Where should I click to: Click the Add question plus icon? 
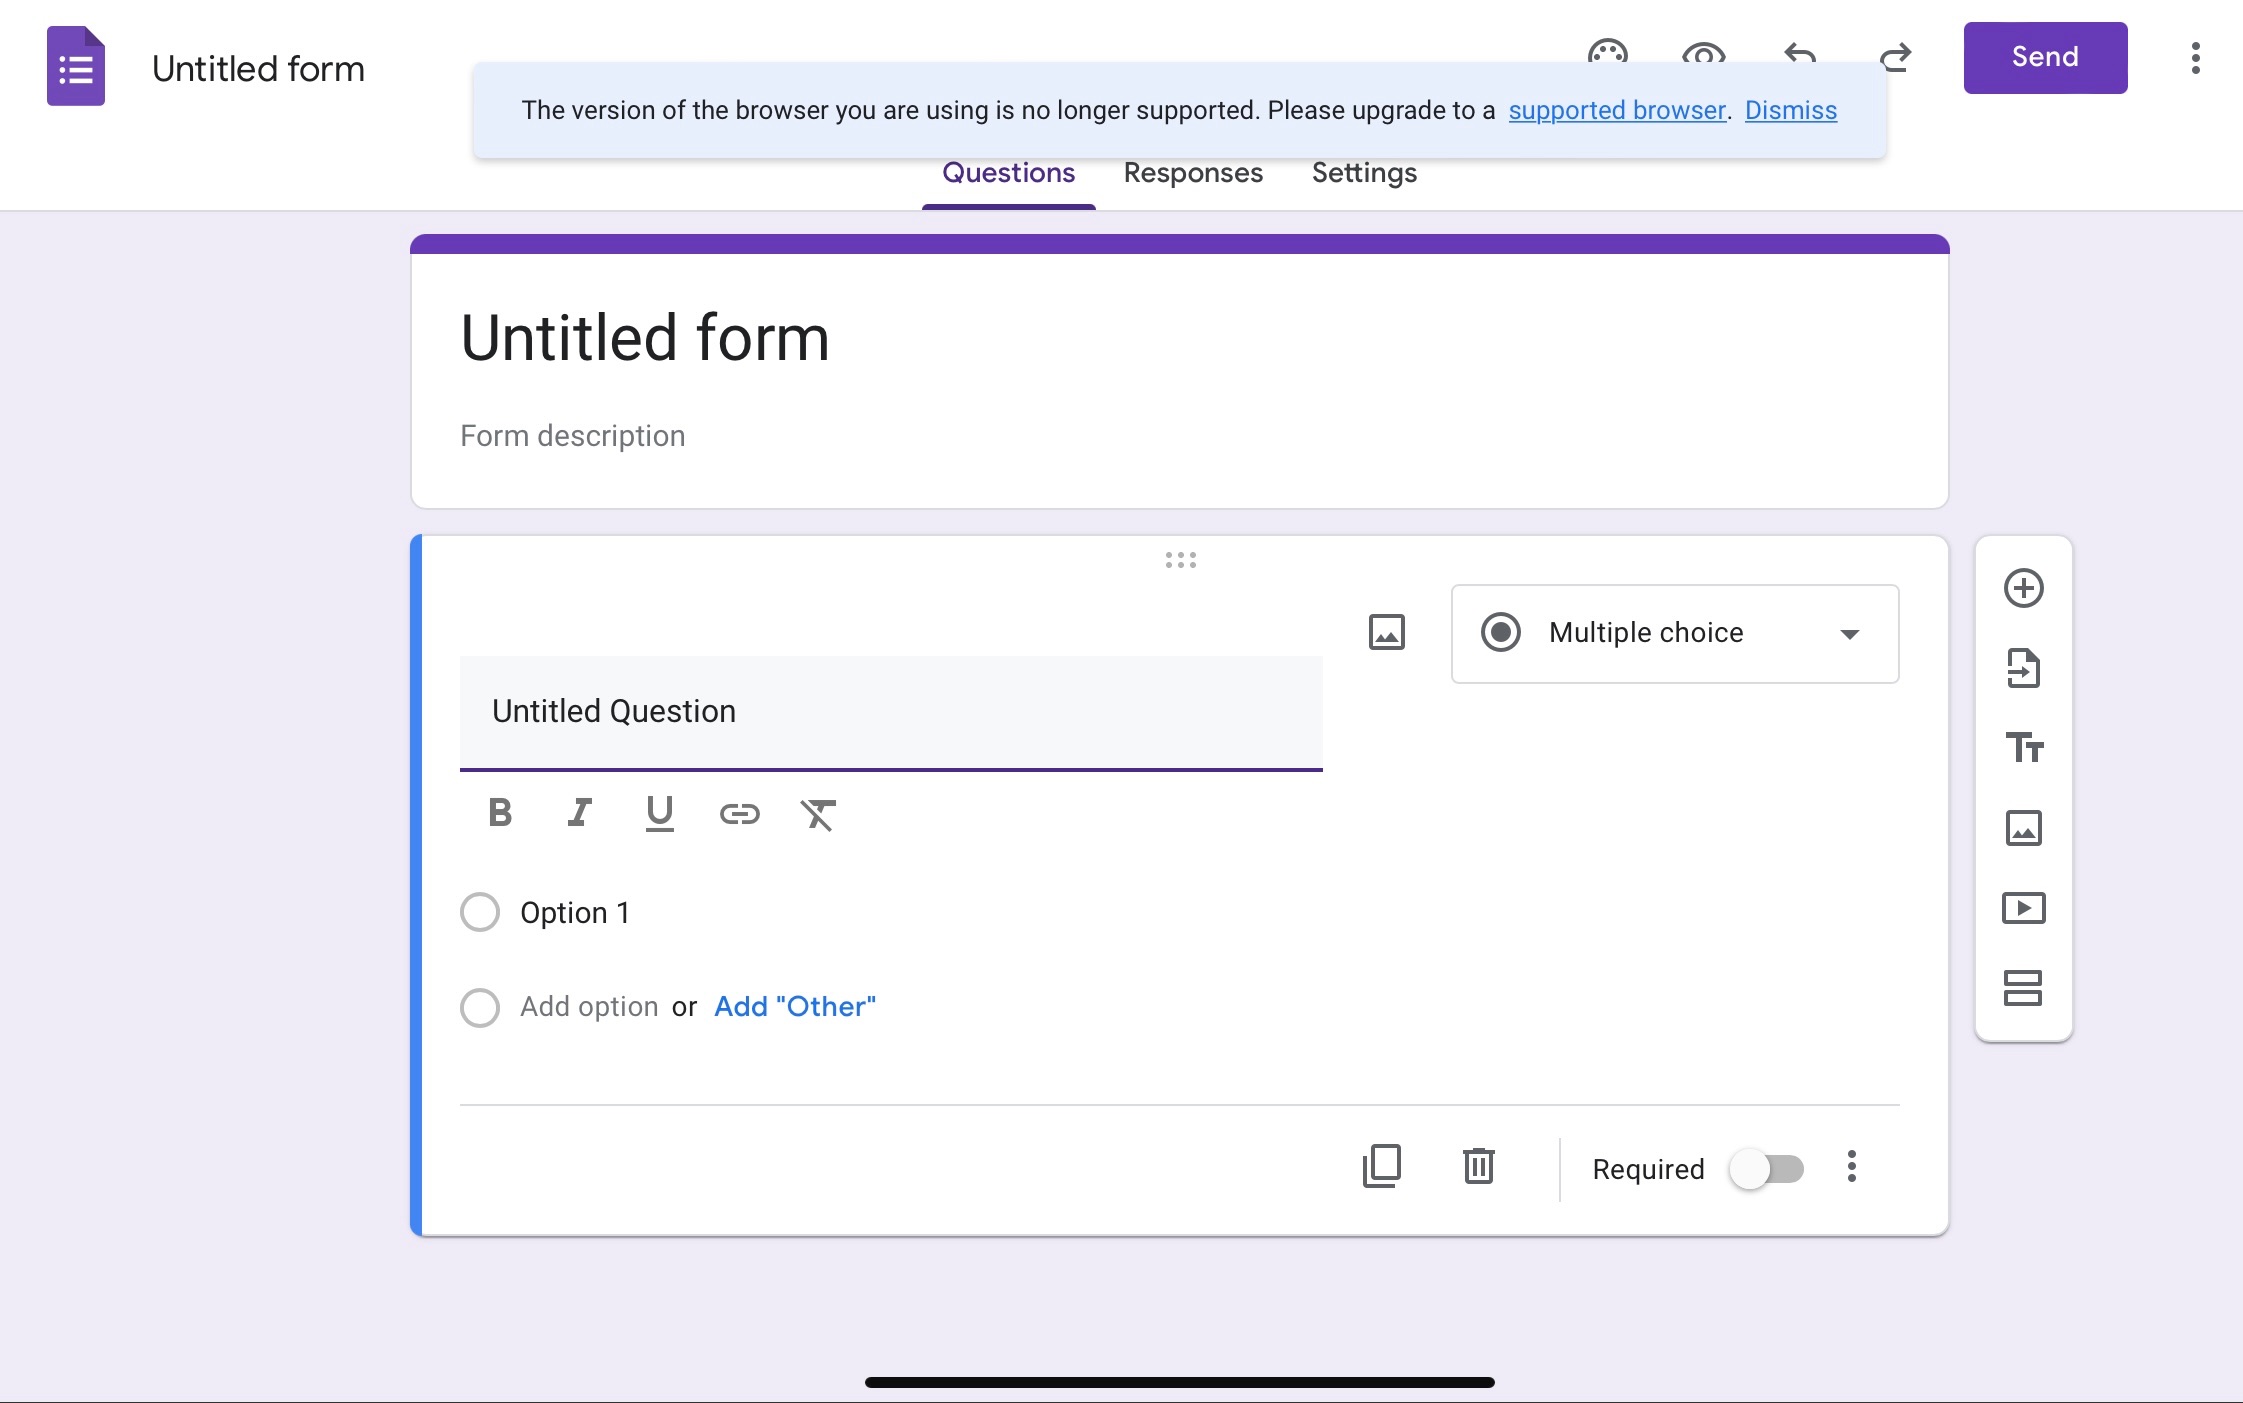coord(2023,588)
